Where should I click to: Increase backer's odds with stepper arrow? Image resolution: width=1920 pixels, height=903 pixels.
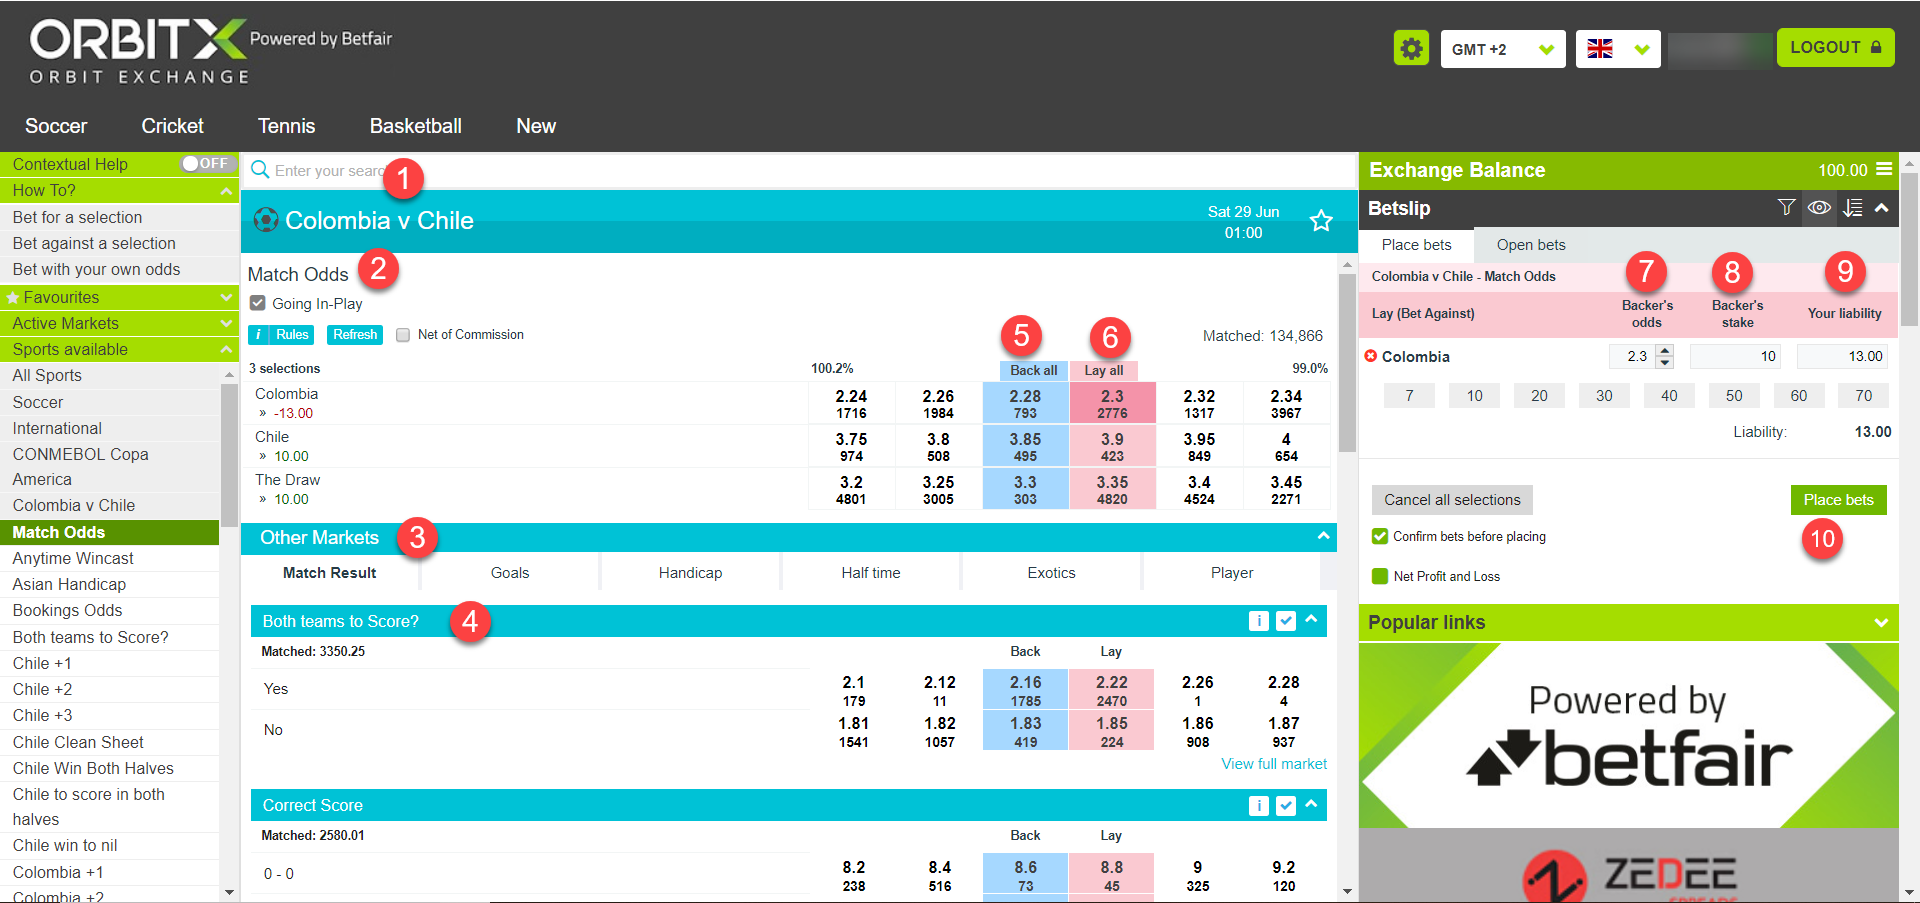coord(1665,350)
